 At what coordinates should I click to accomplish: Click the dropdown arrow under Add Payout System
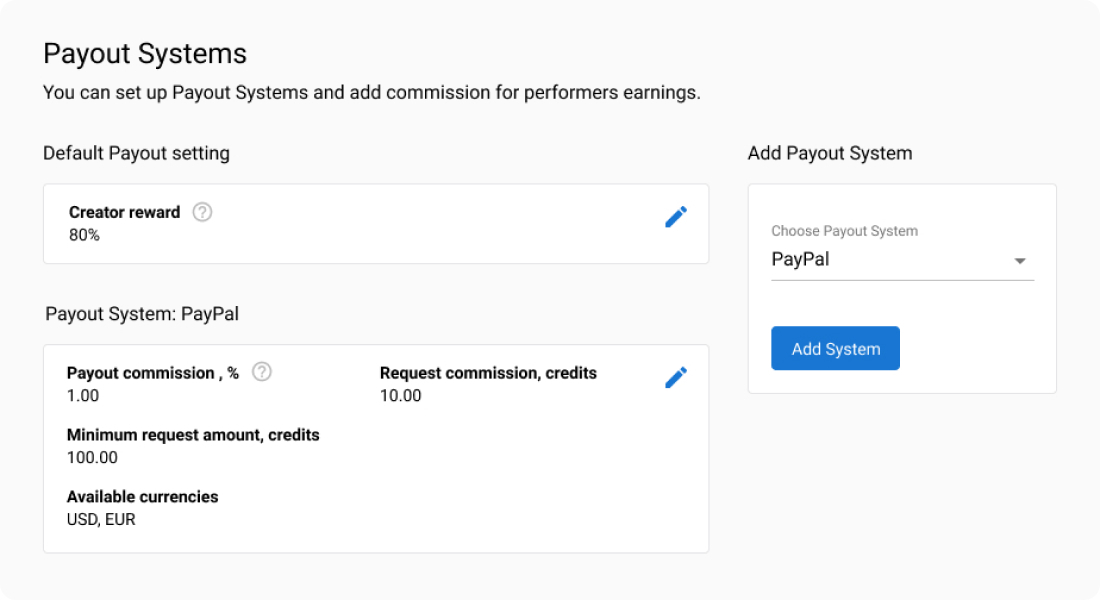[1020, 260]
